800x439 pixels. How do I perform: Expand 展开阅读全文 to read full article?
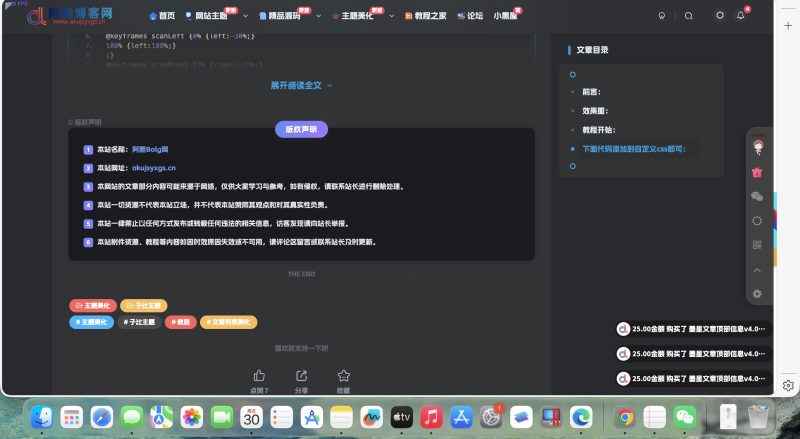pyautogui.click(x=301, y=85)
